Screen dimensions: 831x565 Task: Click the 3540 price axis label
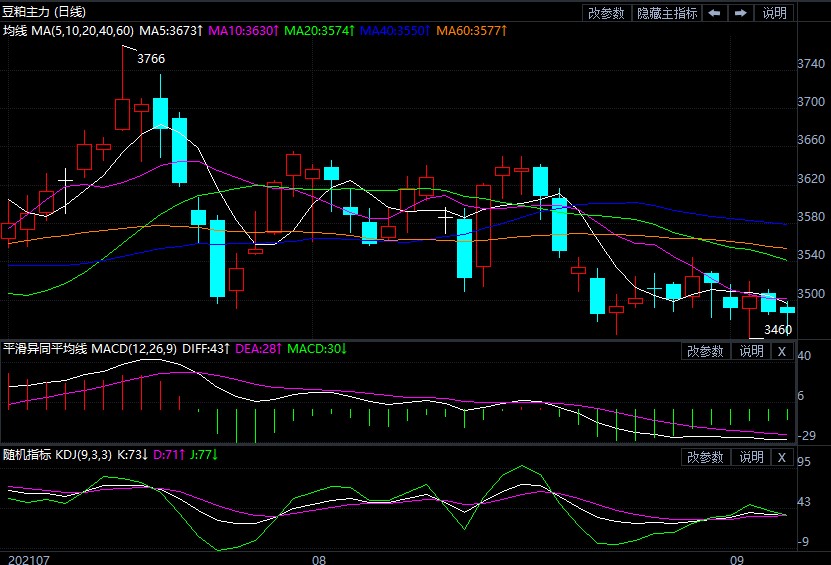click(811, 254)
